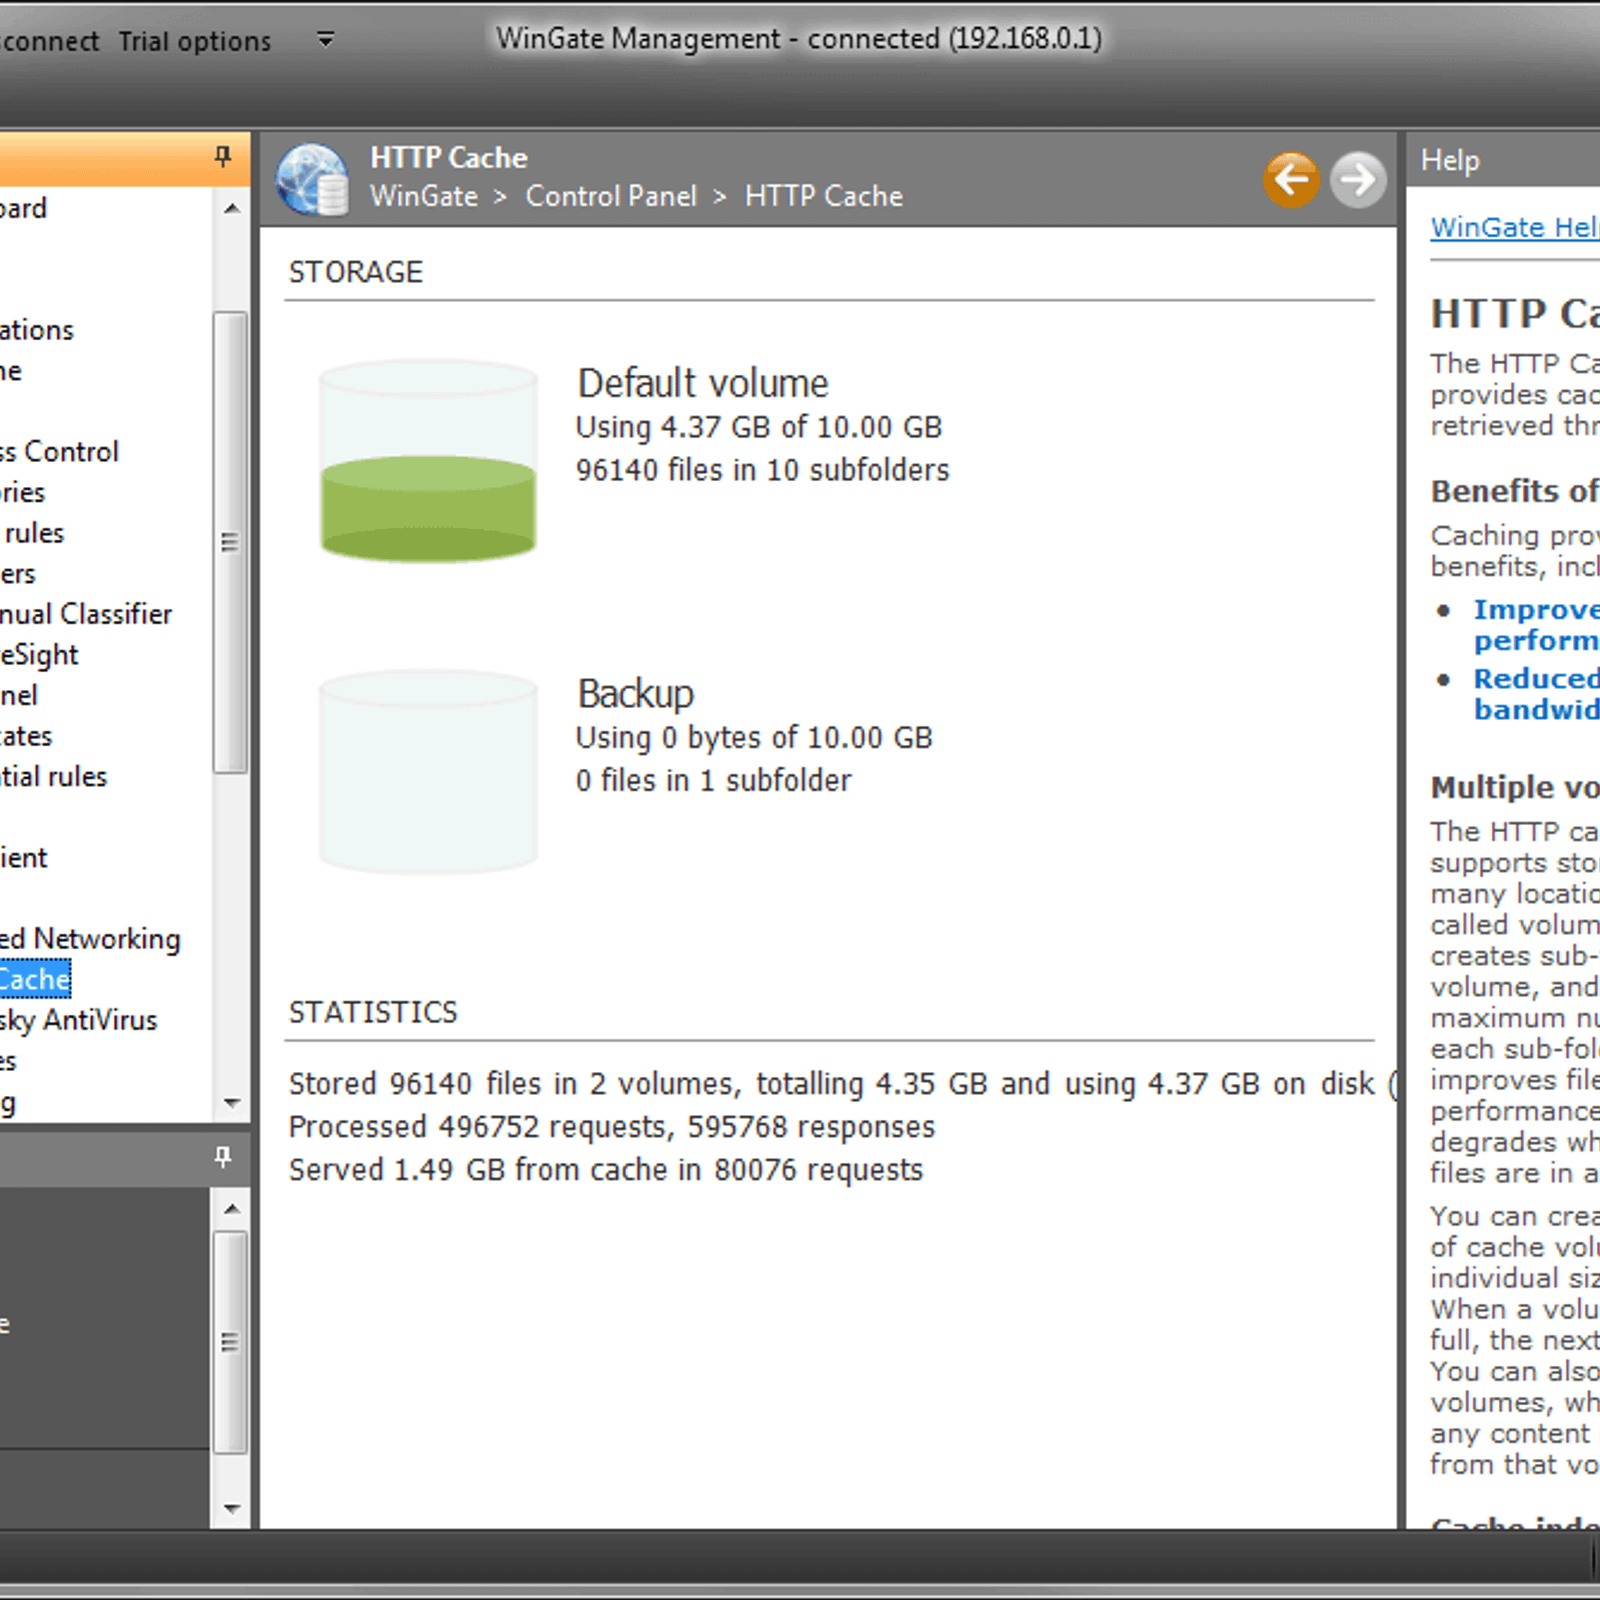Open the Classifier navigation item
This screenshot has height=1600, width=1600.
86,614
